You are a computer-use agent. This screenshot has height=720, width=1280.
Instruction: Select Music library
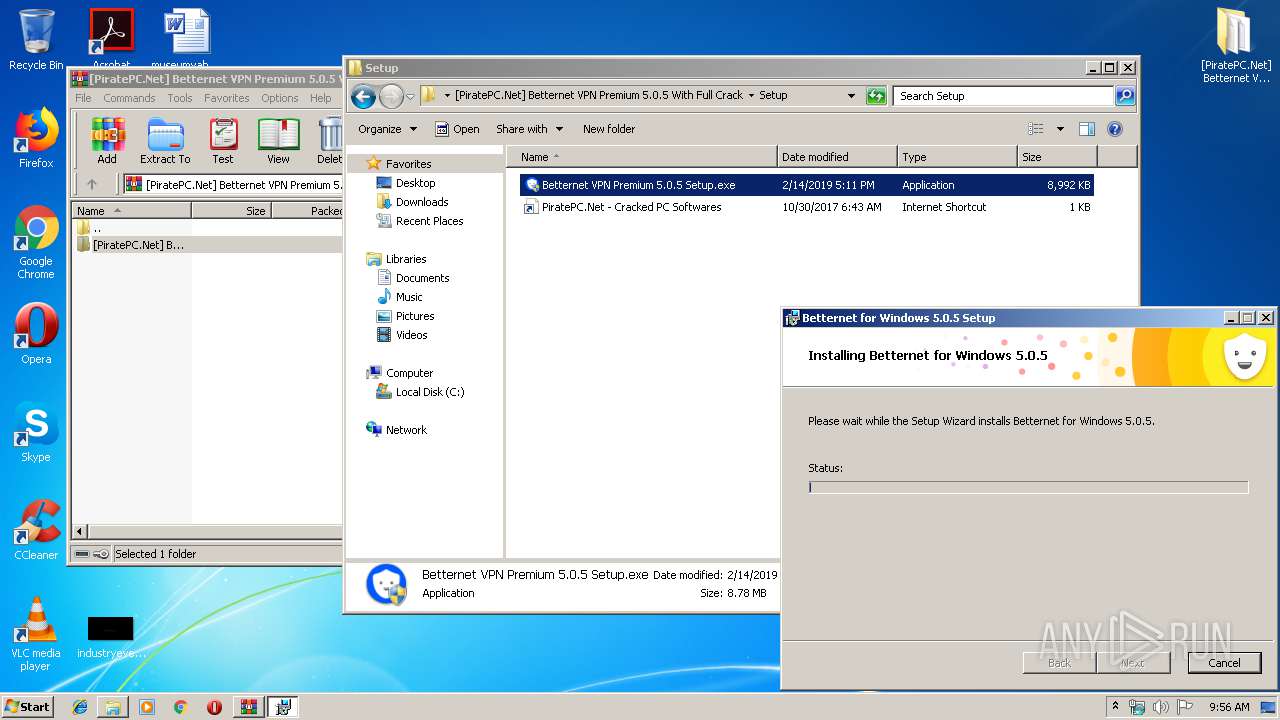[409, 297]
